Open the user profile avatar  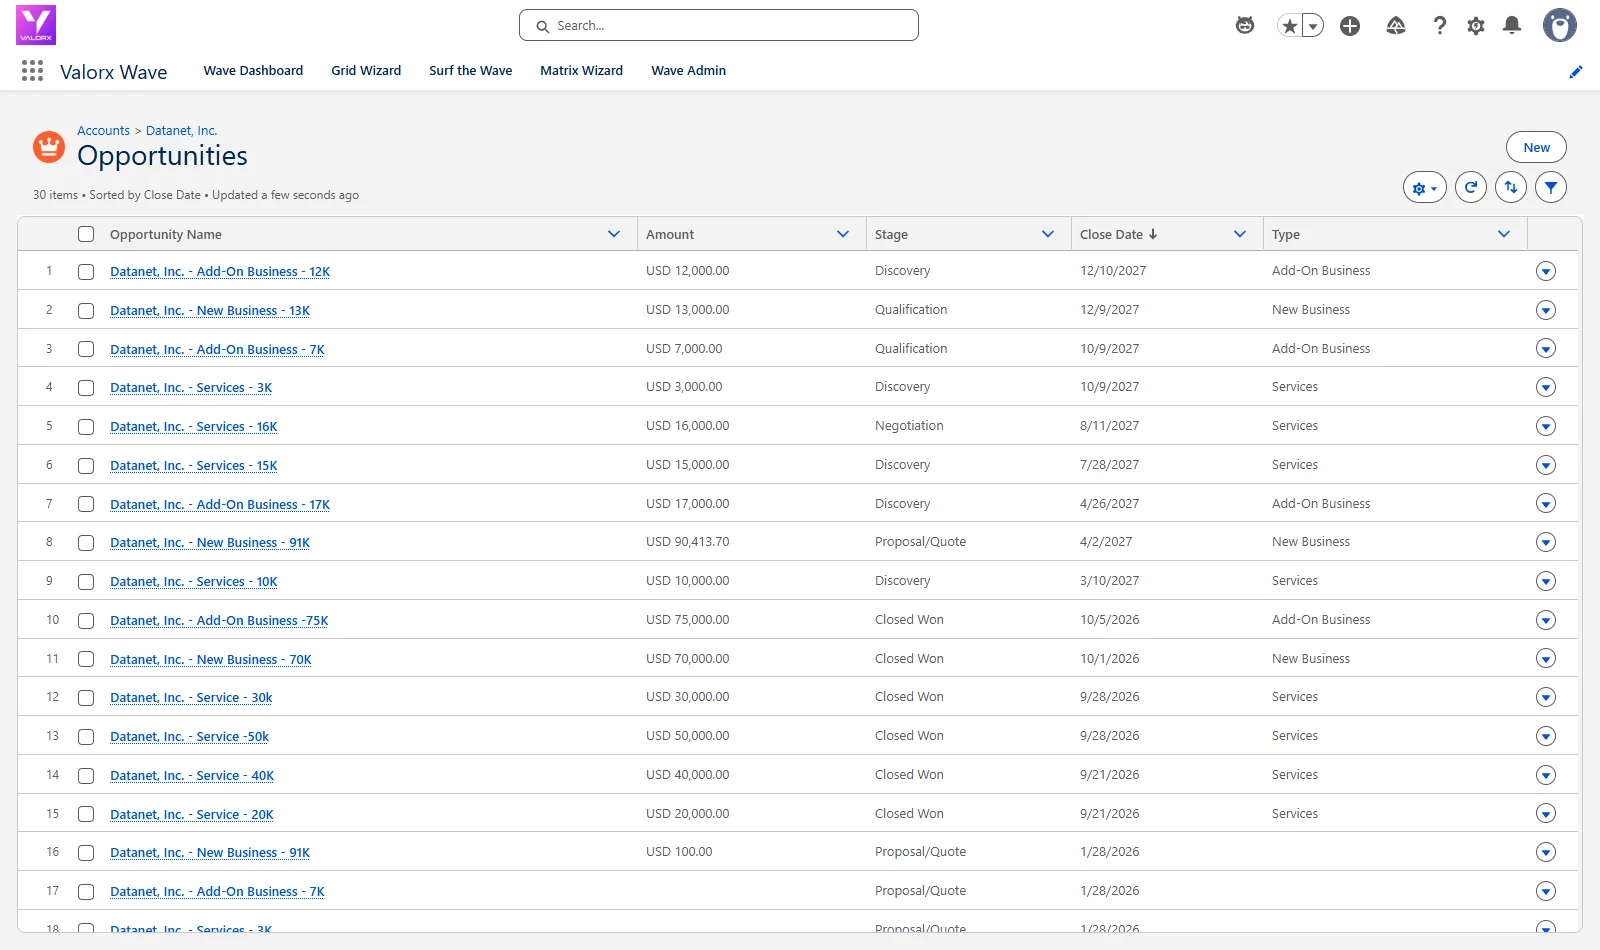[1559, 25]
